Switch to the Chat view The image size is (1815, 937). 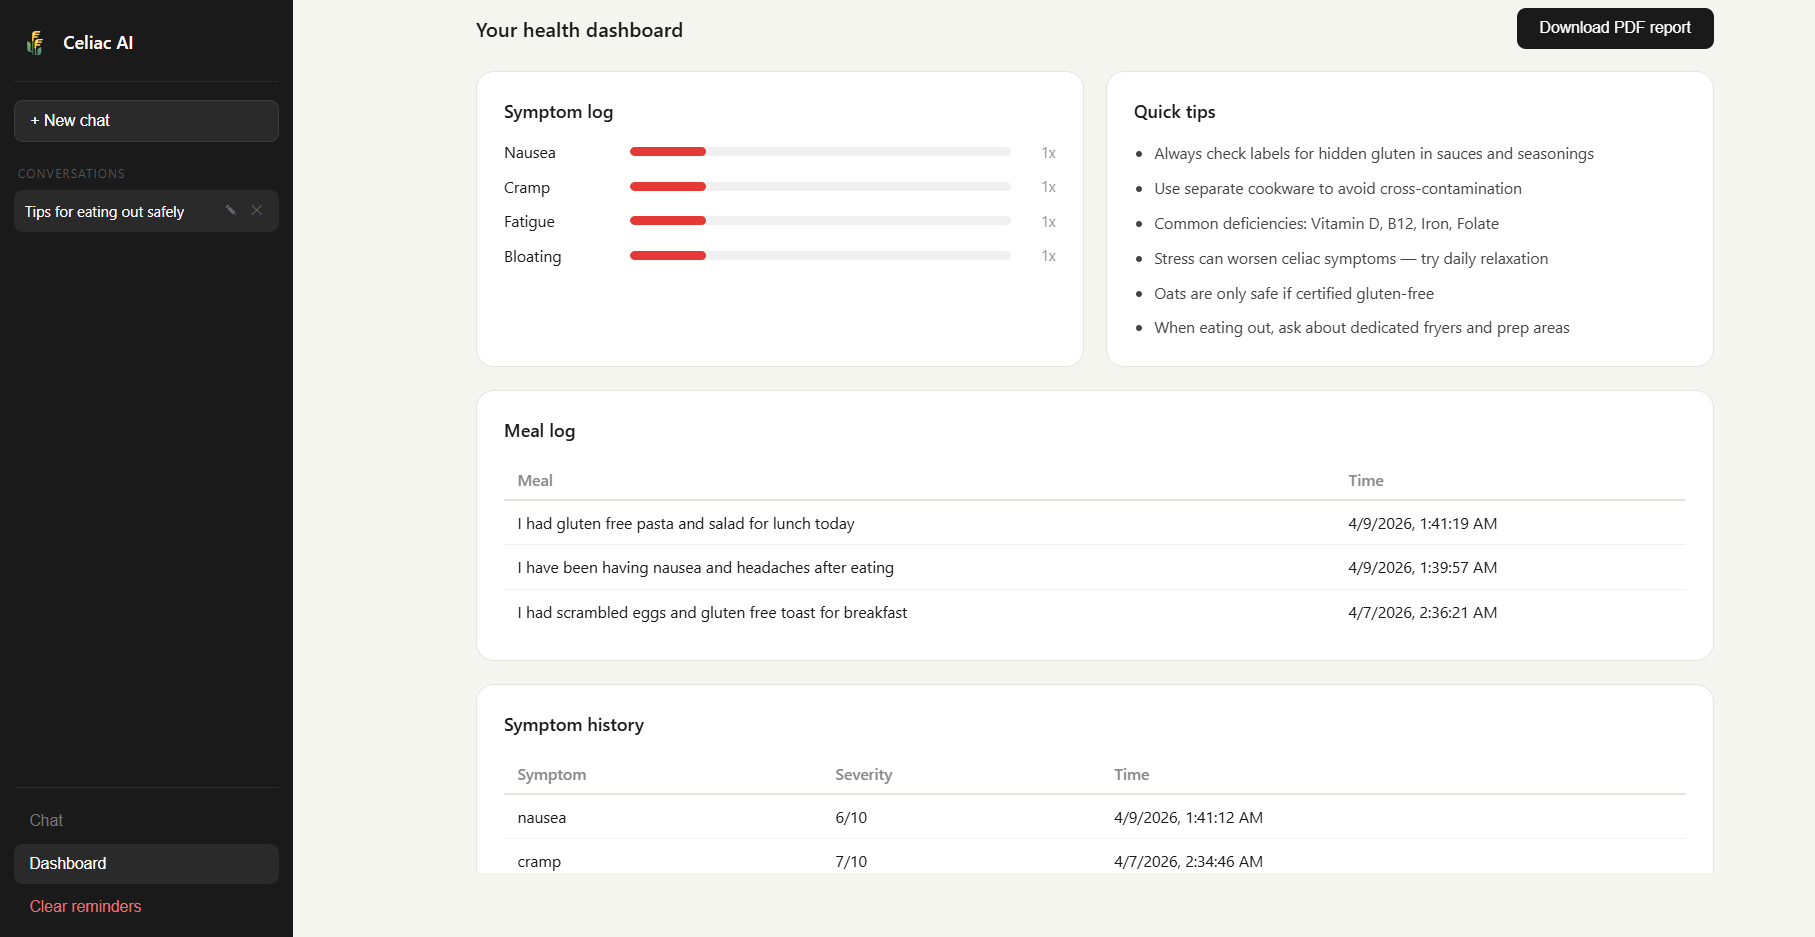46,820
